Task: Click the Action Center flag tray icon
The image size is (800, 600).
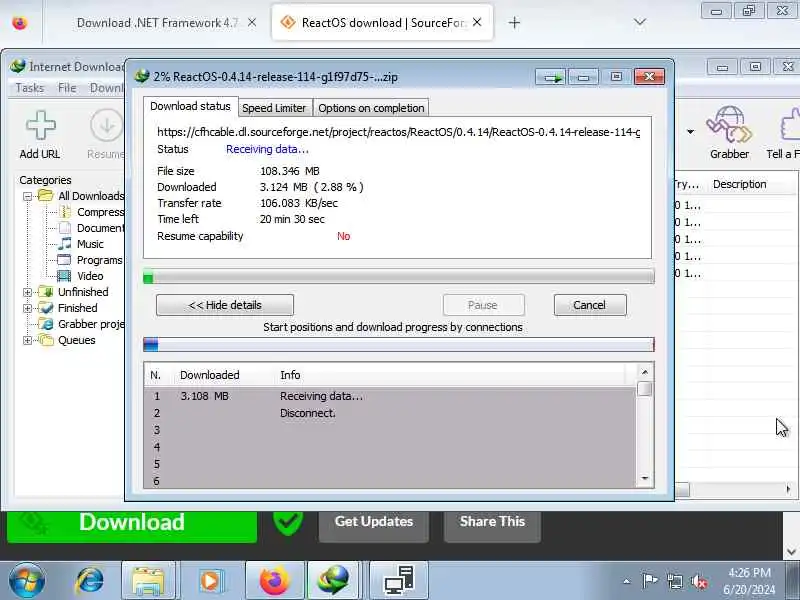Action: click(649, 581)
